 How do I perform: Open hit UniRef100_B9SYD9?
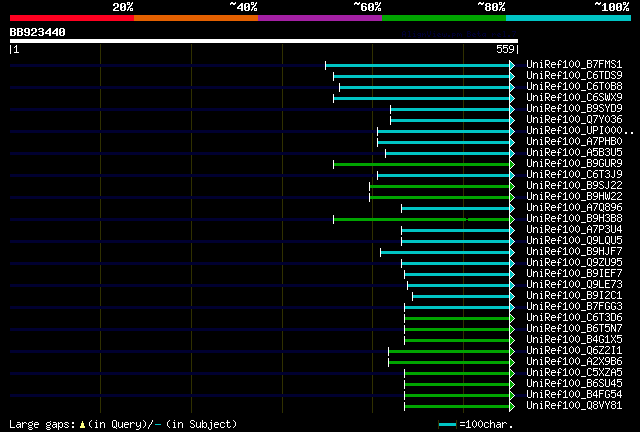click(574, 108)
